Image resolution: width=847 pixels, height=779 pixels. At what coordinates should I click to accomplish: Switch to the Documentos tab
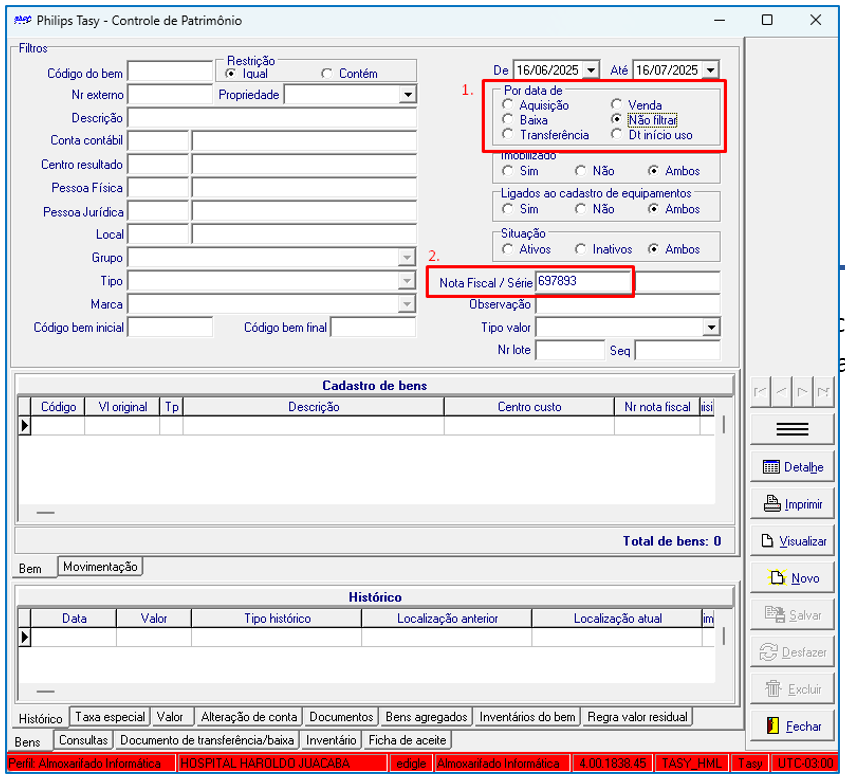341,717
